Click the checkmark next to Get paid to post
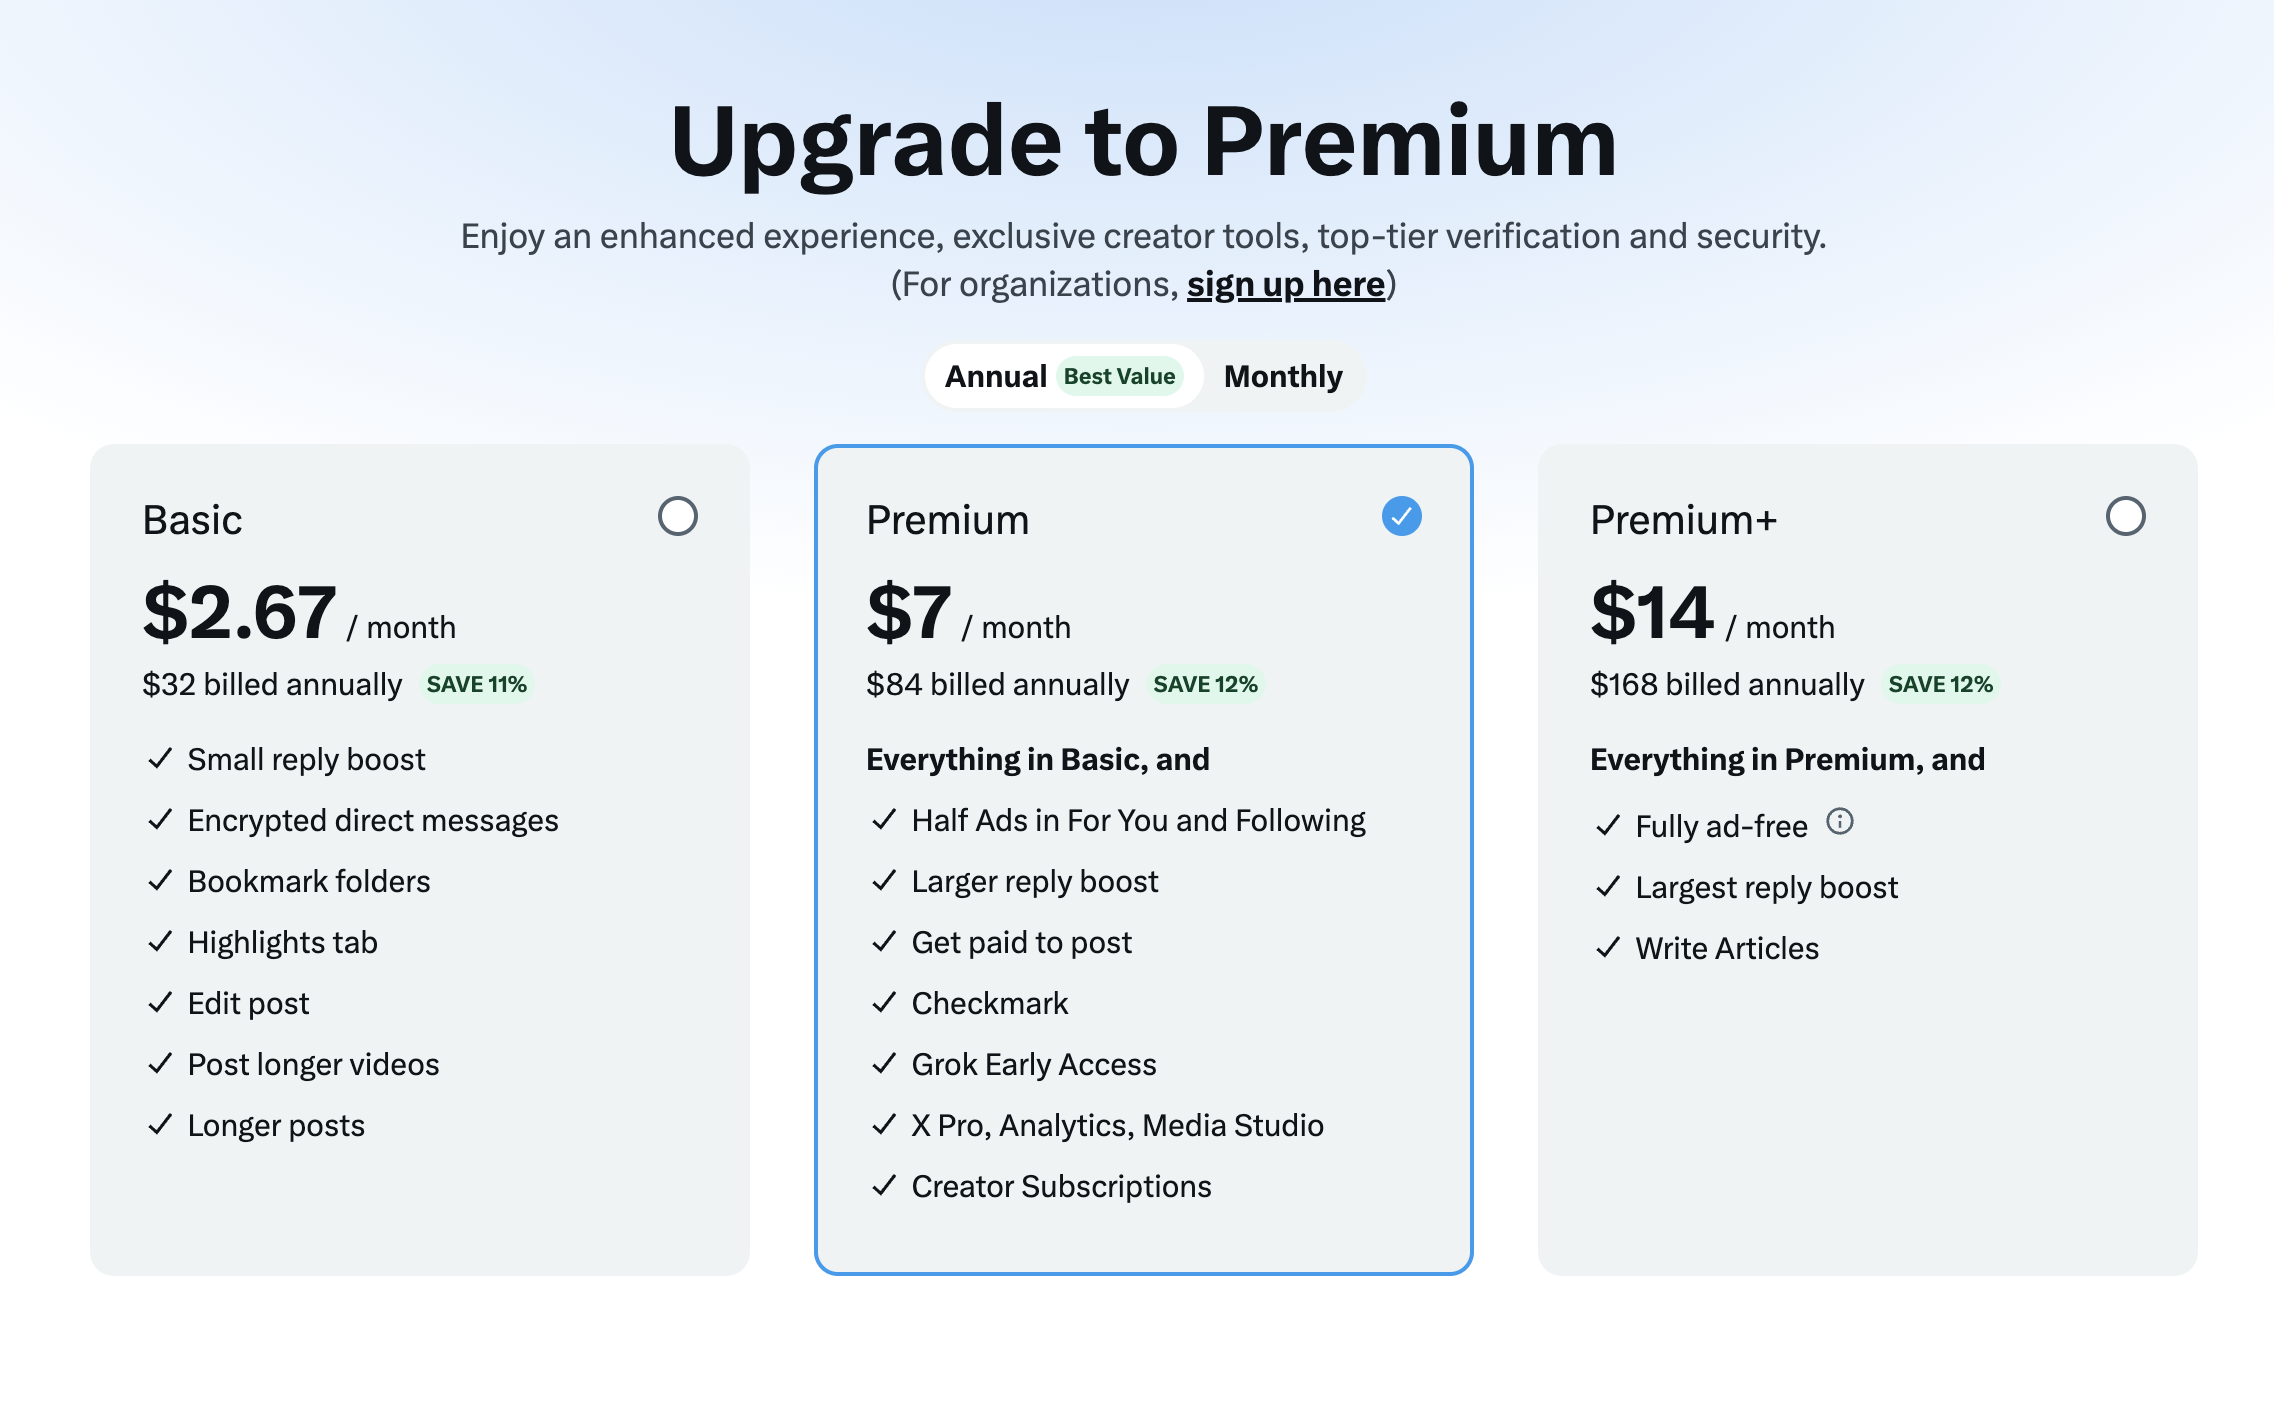Image resolution: width=2274 pixels, height=1404 pixels. pyautogui.click(x=884, y=942)
